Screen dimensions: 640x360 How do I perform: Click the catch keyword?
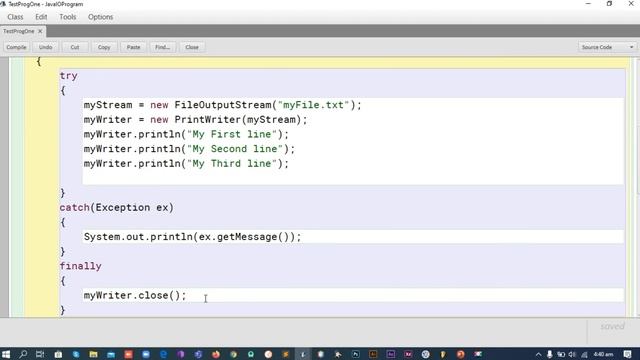(74, 207)
